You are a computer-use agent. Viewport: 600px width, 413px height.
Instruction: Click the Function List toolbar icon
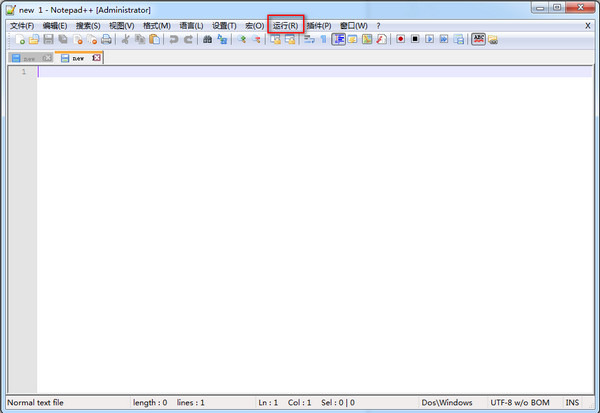(382, 39)
